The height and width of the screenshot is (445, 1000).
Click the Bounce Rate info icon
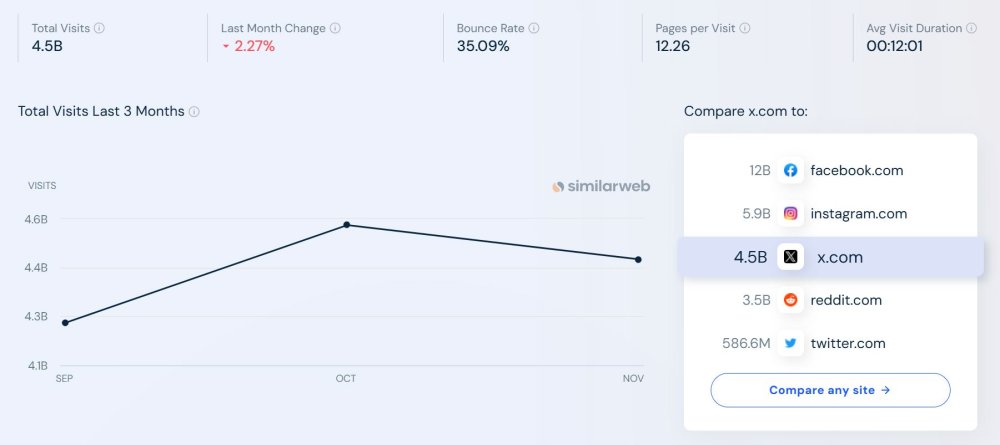click(x=534, y=28)
